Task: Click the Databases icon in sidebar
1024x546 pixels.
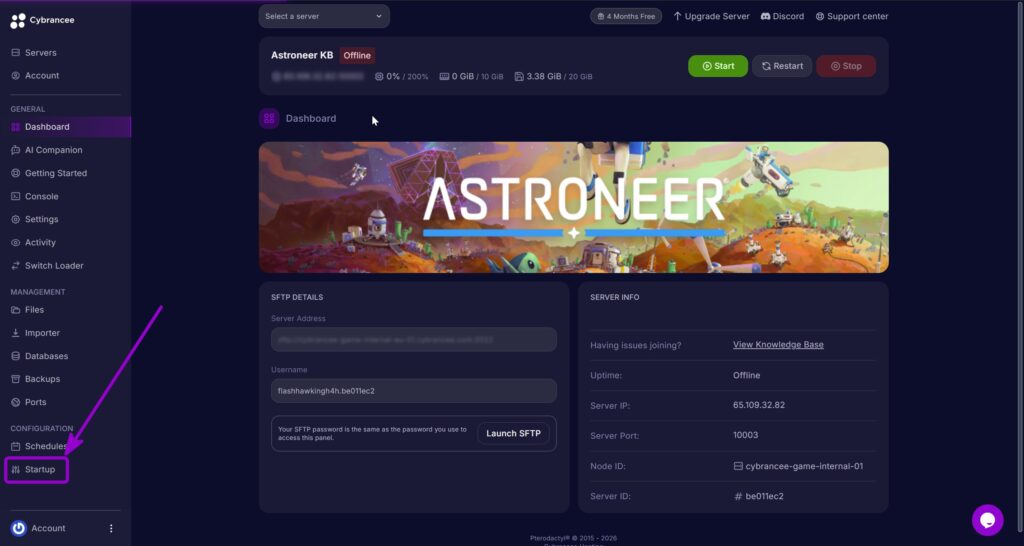Action: pyautogui.click(x=16, y=356)
